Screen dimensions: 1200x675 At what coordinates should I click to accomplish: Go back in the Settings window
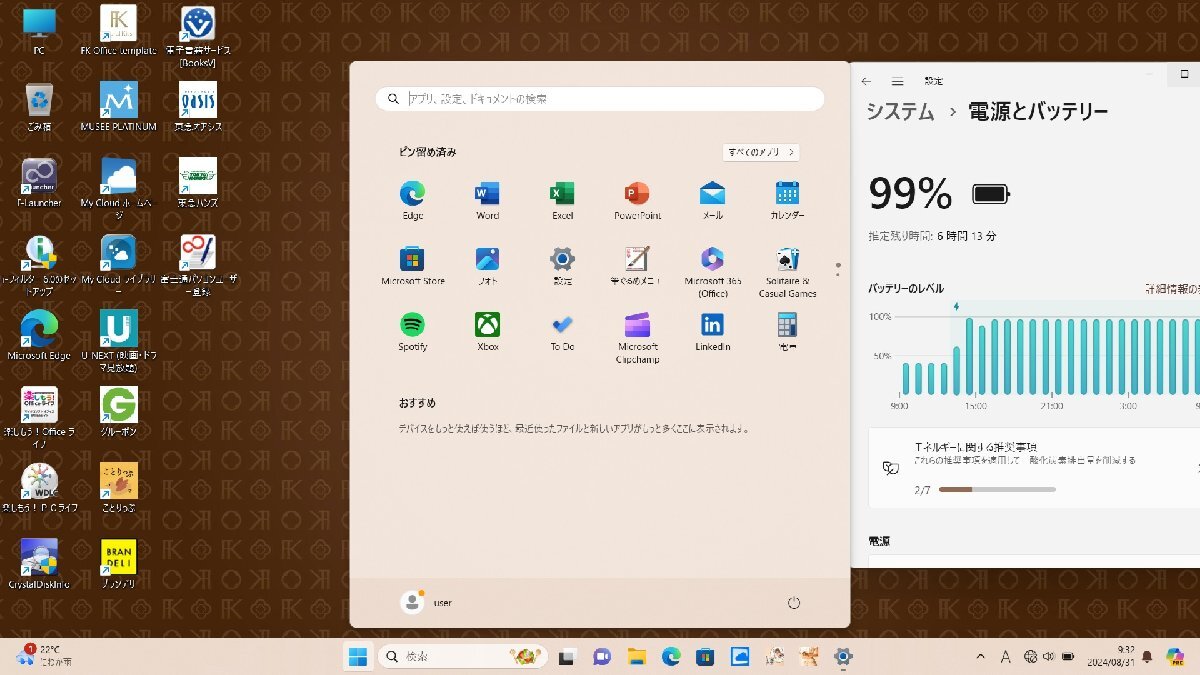click(866, 81)
